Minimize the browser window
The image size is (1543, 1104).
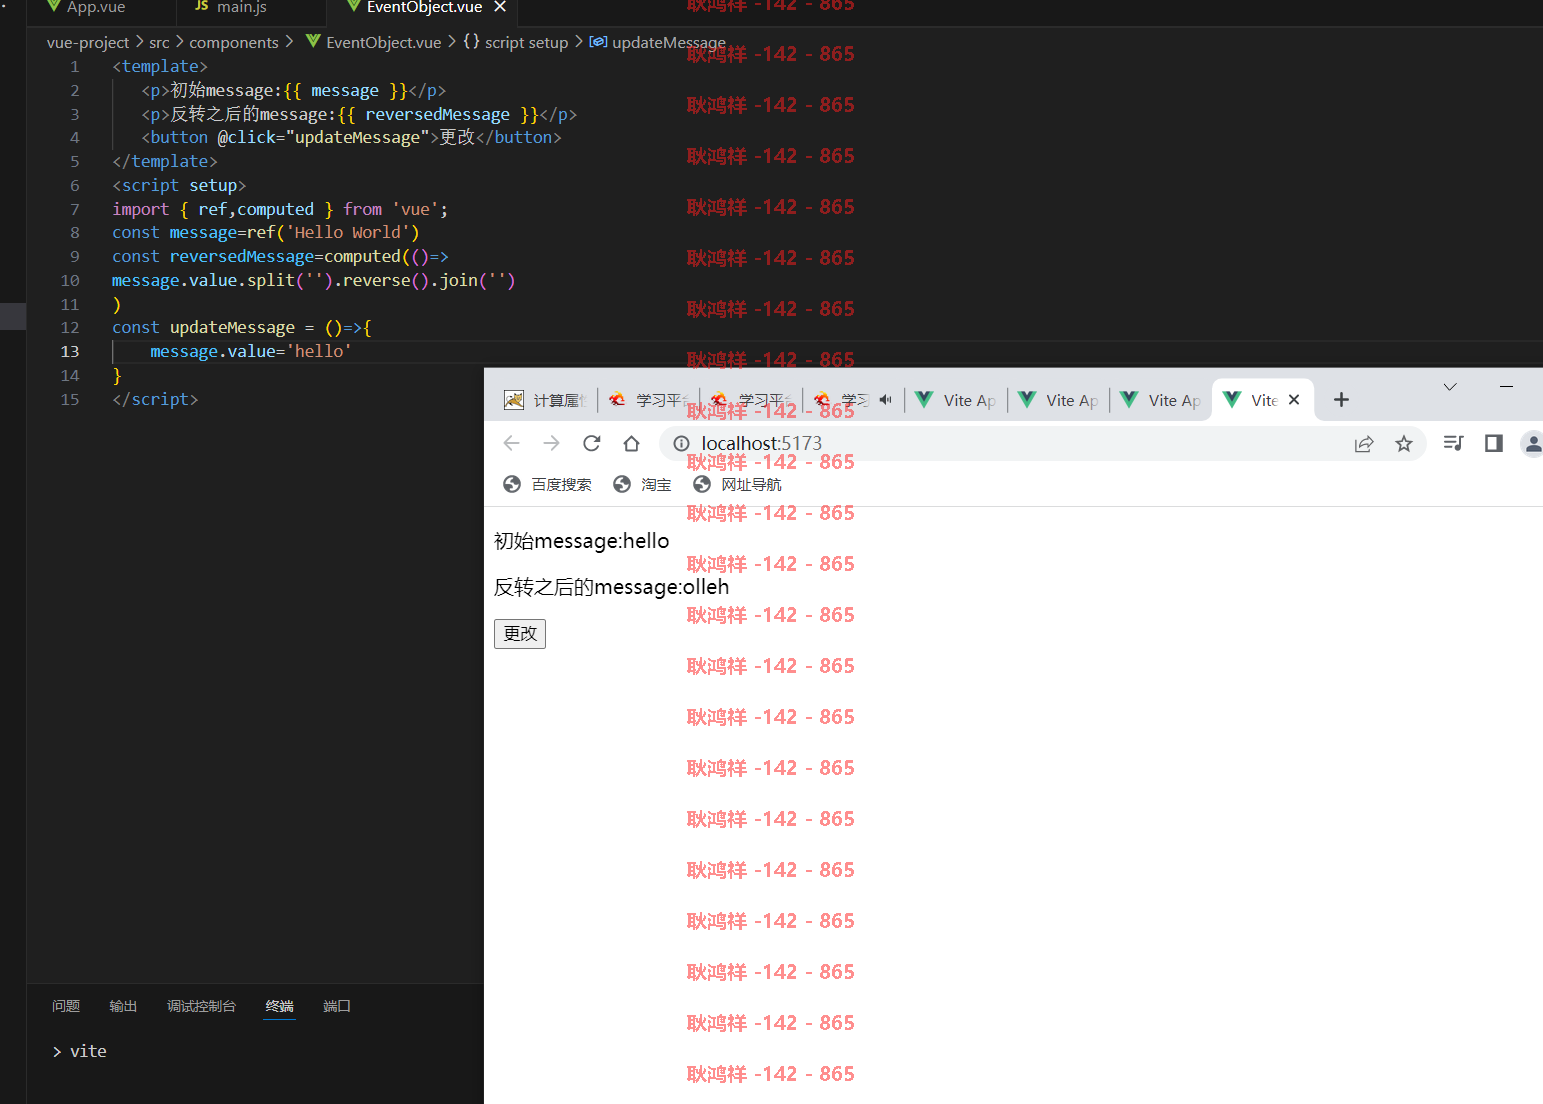pos(1506,386)
